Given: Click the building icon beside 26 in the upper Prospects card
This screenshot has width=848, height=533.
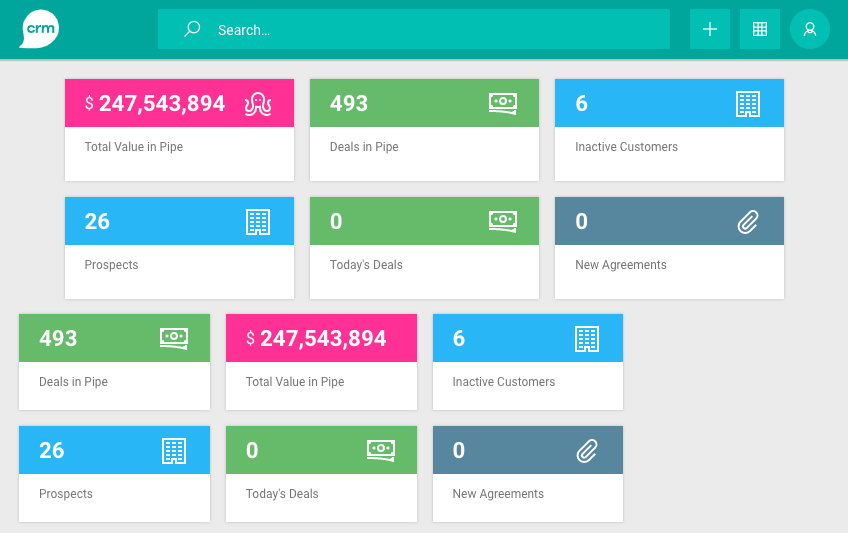Looking at the screenshot, I should (x=258, y=222).
